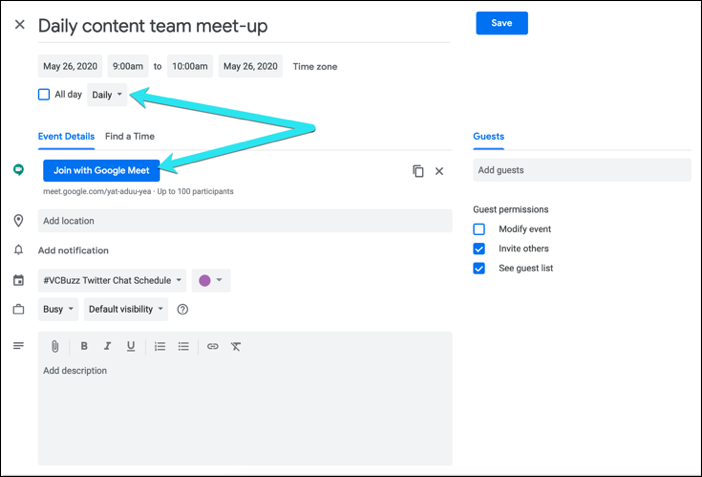
Task: Click the location pin icon
Action: (x=18, y=220)
